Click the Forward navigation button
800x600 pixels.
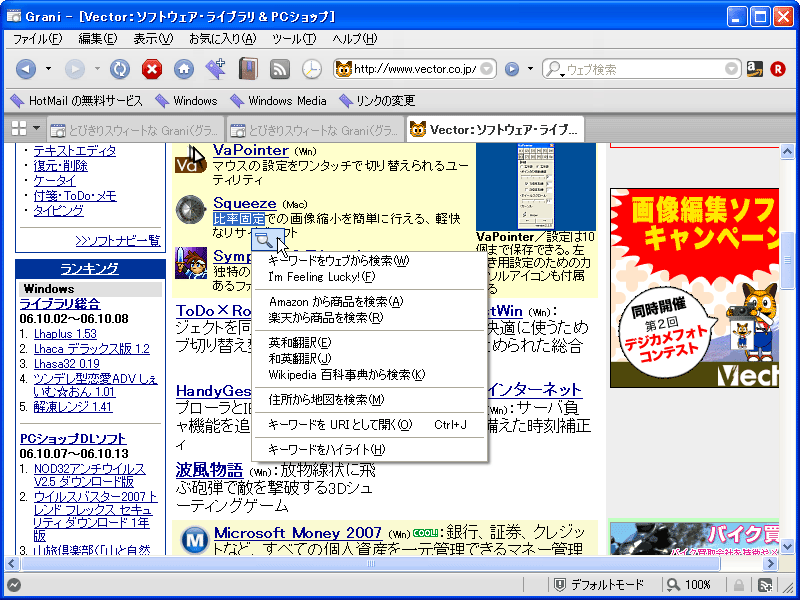[x=74, y=69]
